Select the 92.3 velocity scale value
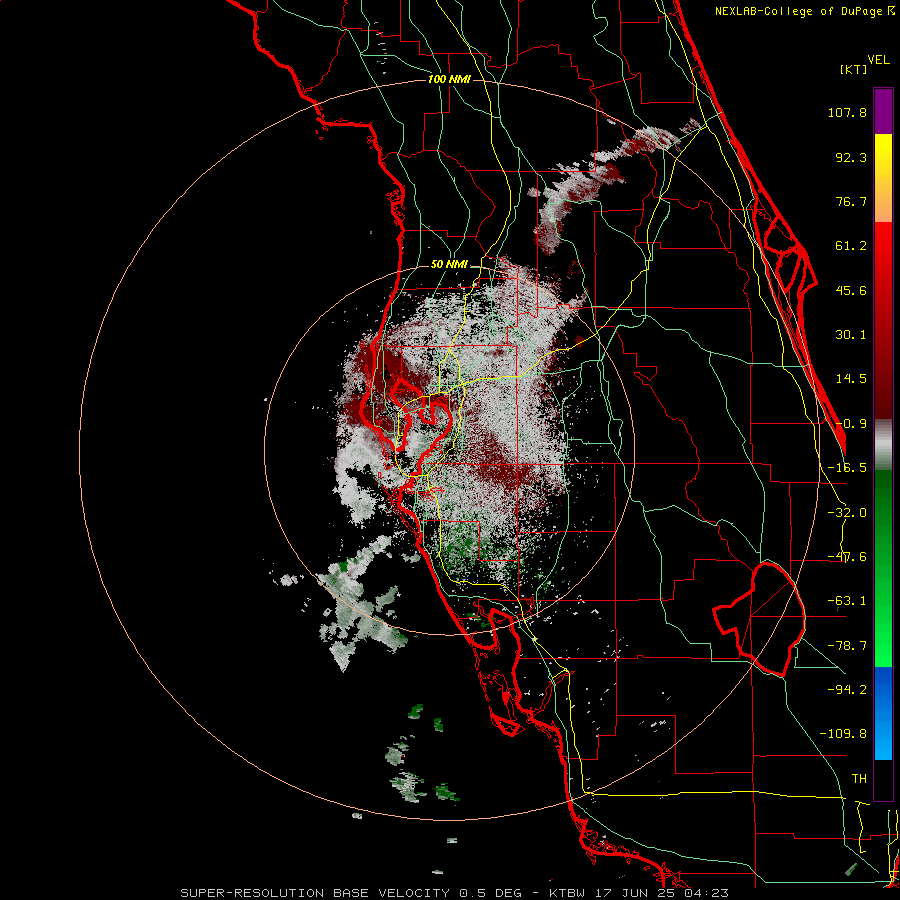 [x=851, y=157]
